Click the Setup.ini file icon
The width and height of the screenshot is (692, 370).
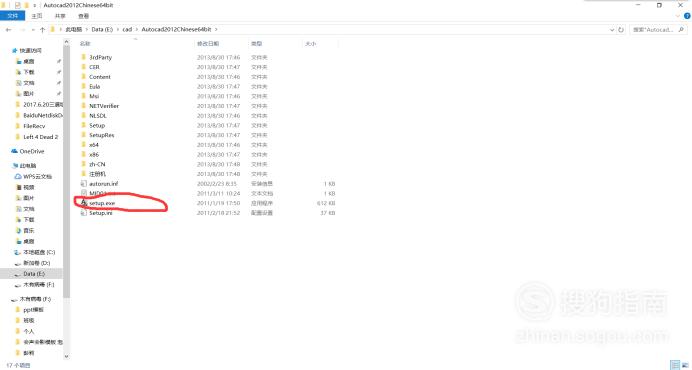coord(84,213)
